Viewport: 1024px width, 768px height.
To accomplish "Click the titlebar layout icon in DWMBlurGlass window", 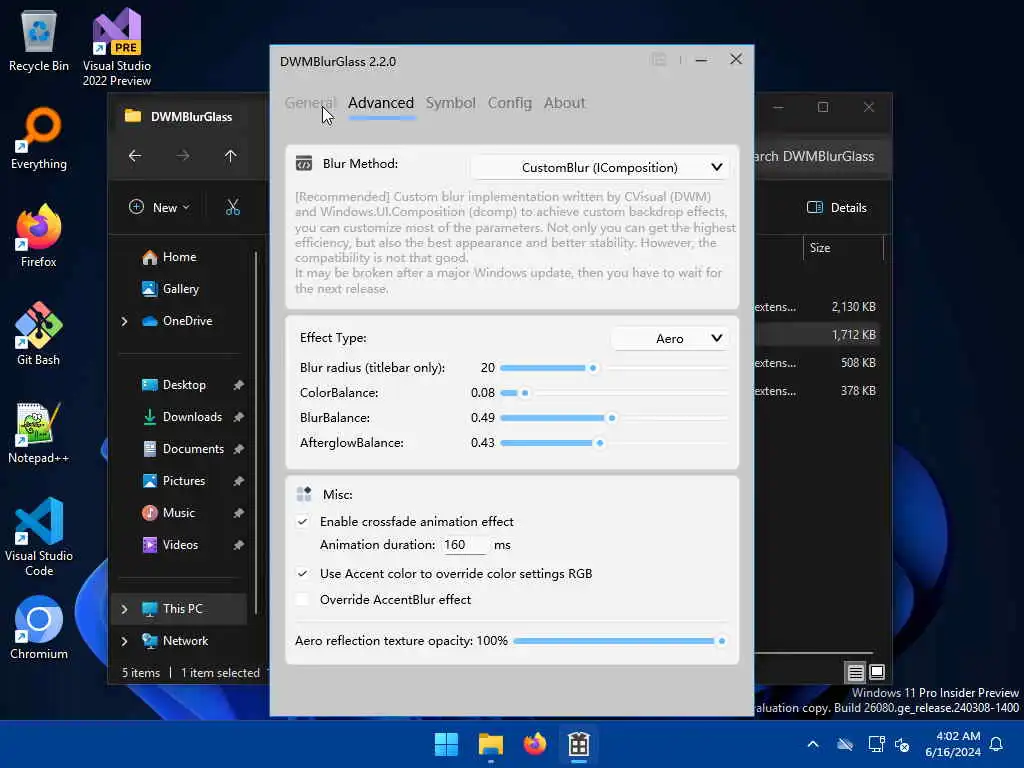I will coord(659,60).
